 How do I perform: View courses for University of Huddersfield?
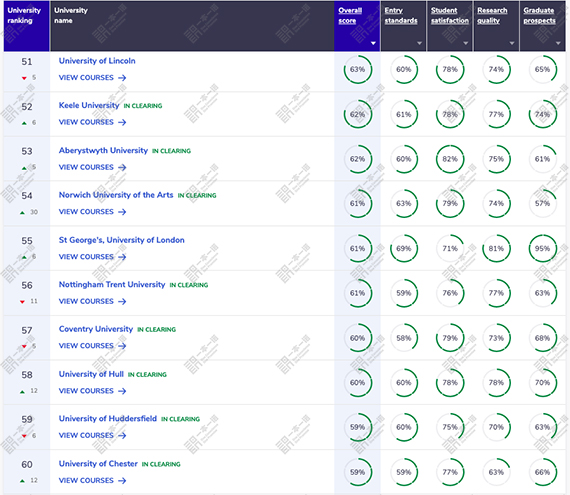click(x=92, y=435)
